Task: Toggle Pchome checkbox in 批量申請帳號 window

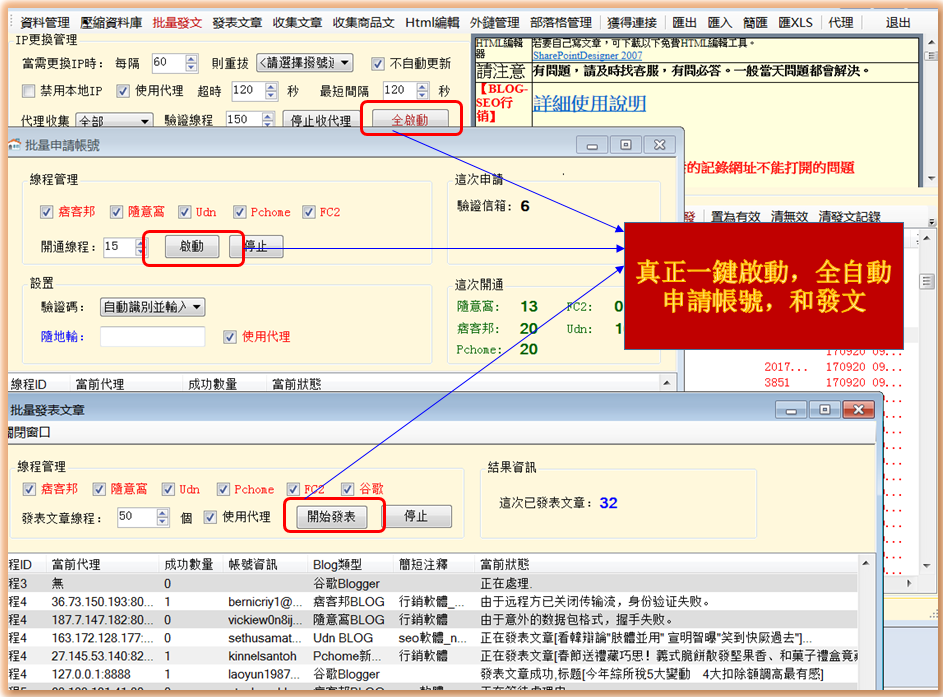Action: click(x=240, y=212)
